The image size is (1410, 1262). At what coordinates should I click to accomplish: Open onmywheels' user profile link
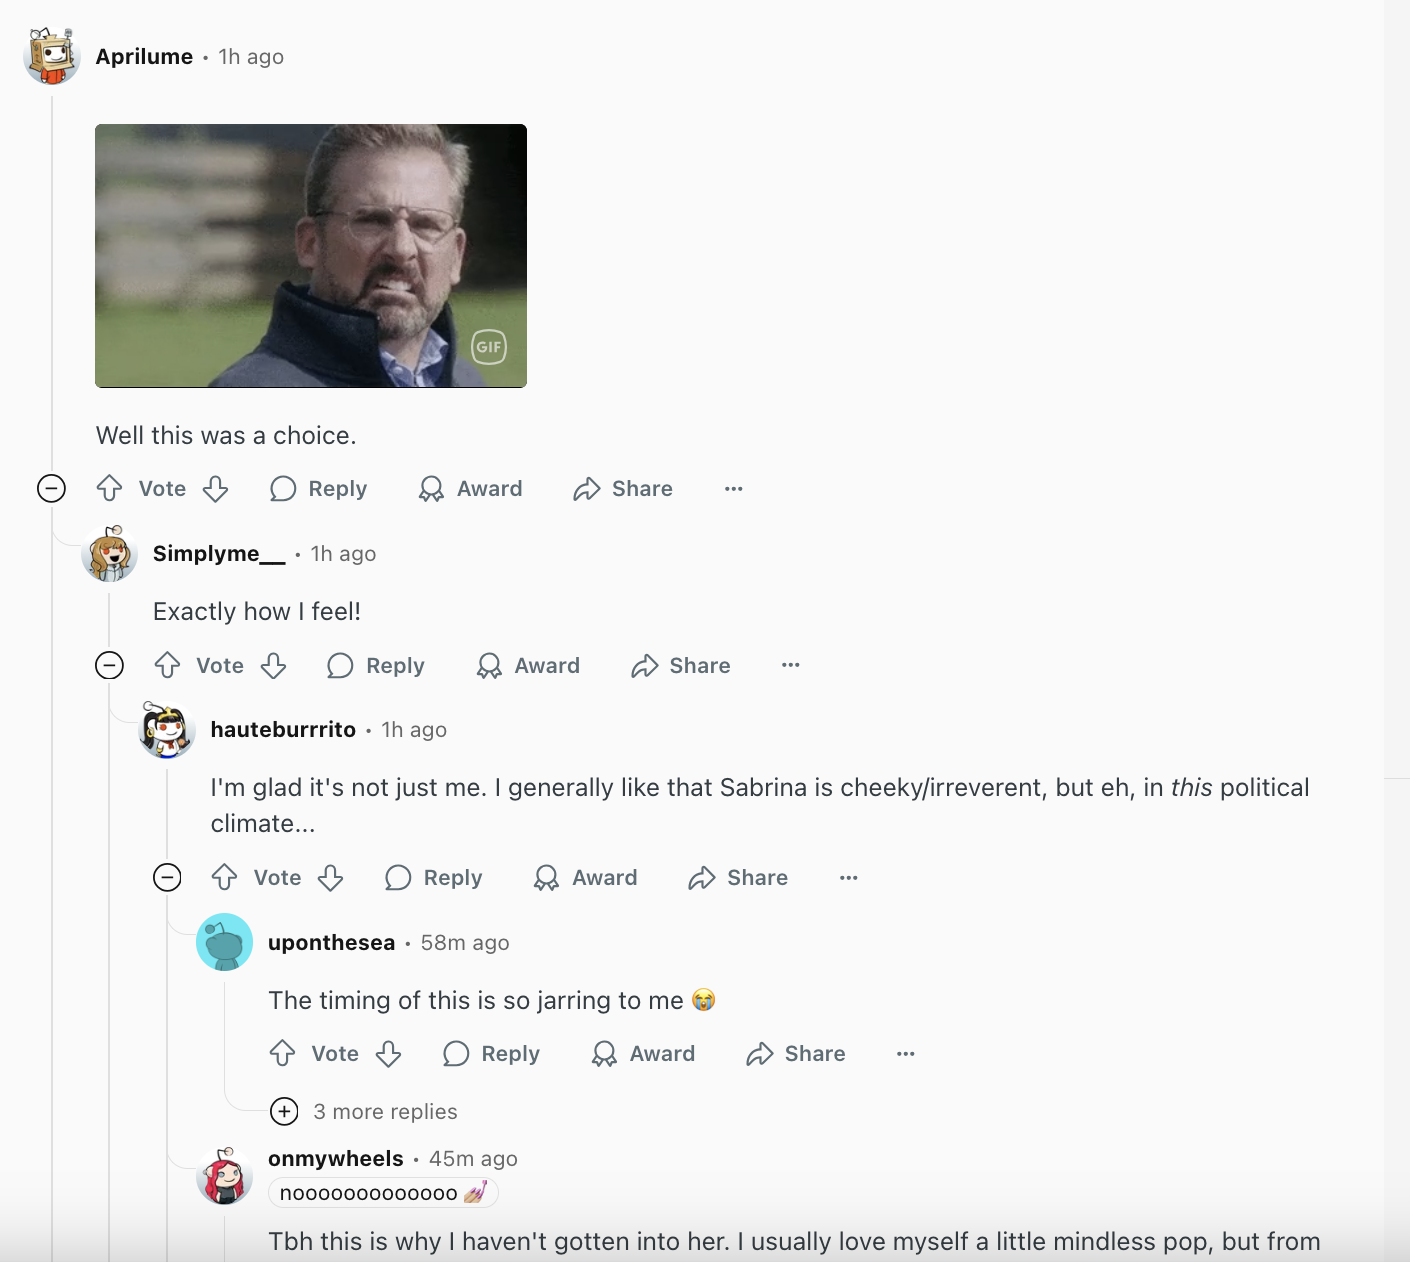click(336, 1158)
